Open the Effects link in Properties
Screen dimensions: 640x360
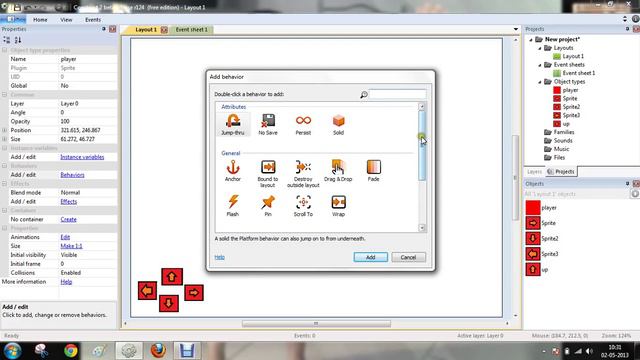click(69, 202)
